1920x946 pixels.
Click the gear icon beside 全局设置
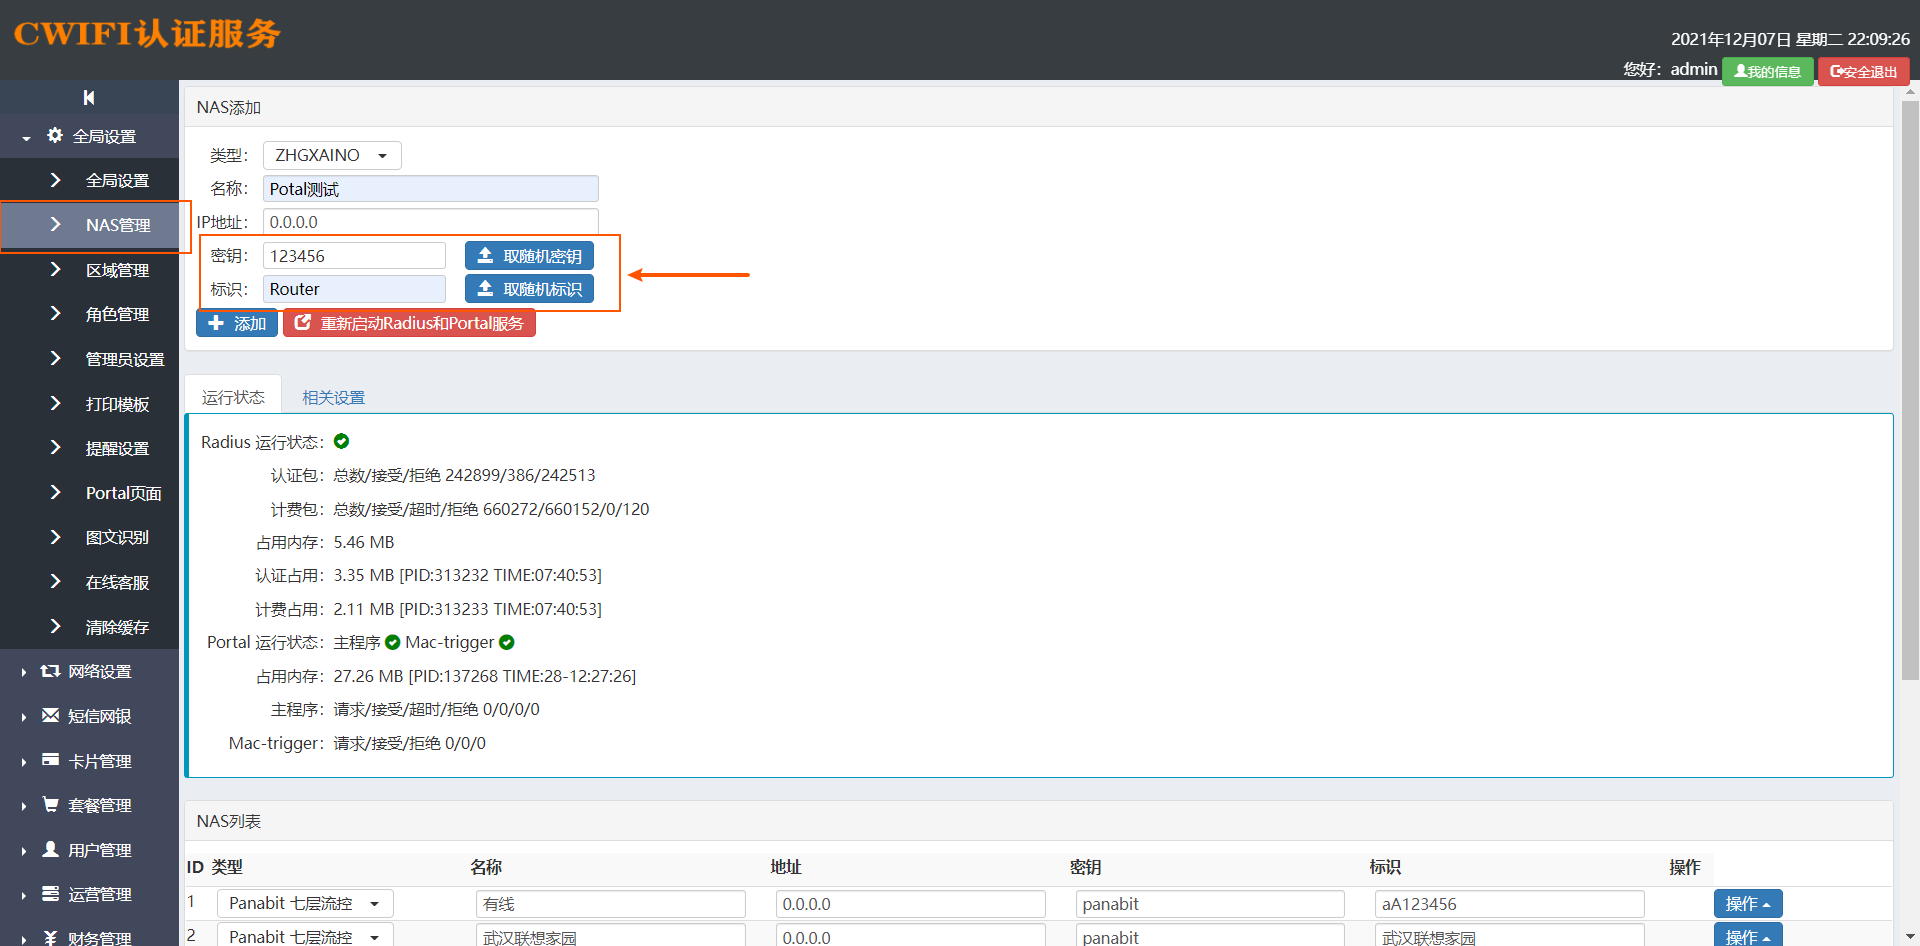[55, 135]
